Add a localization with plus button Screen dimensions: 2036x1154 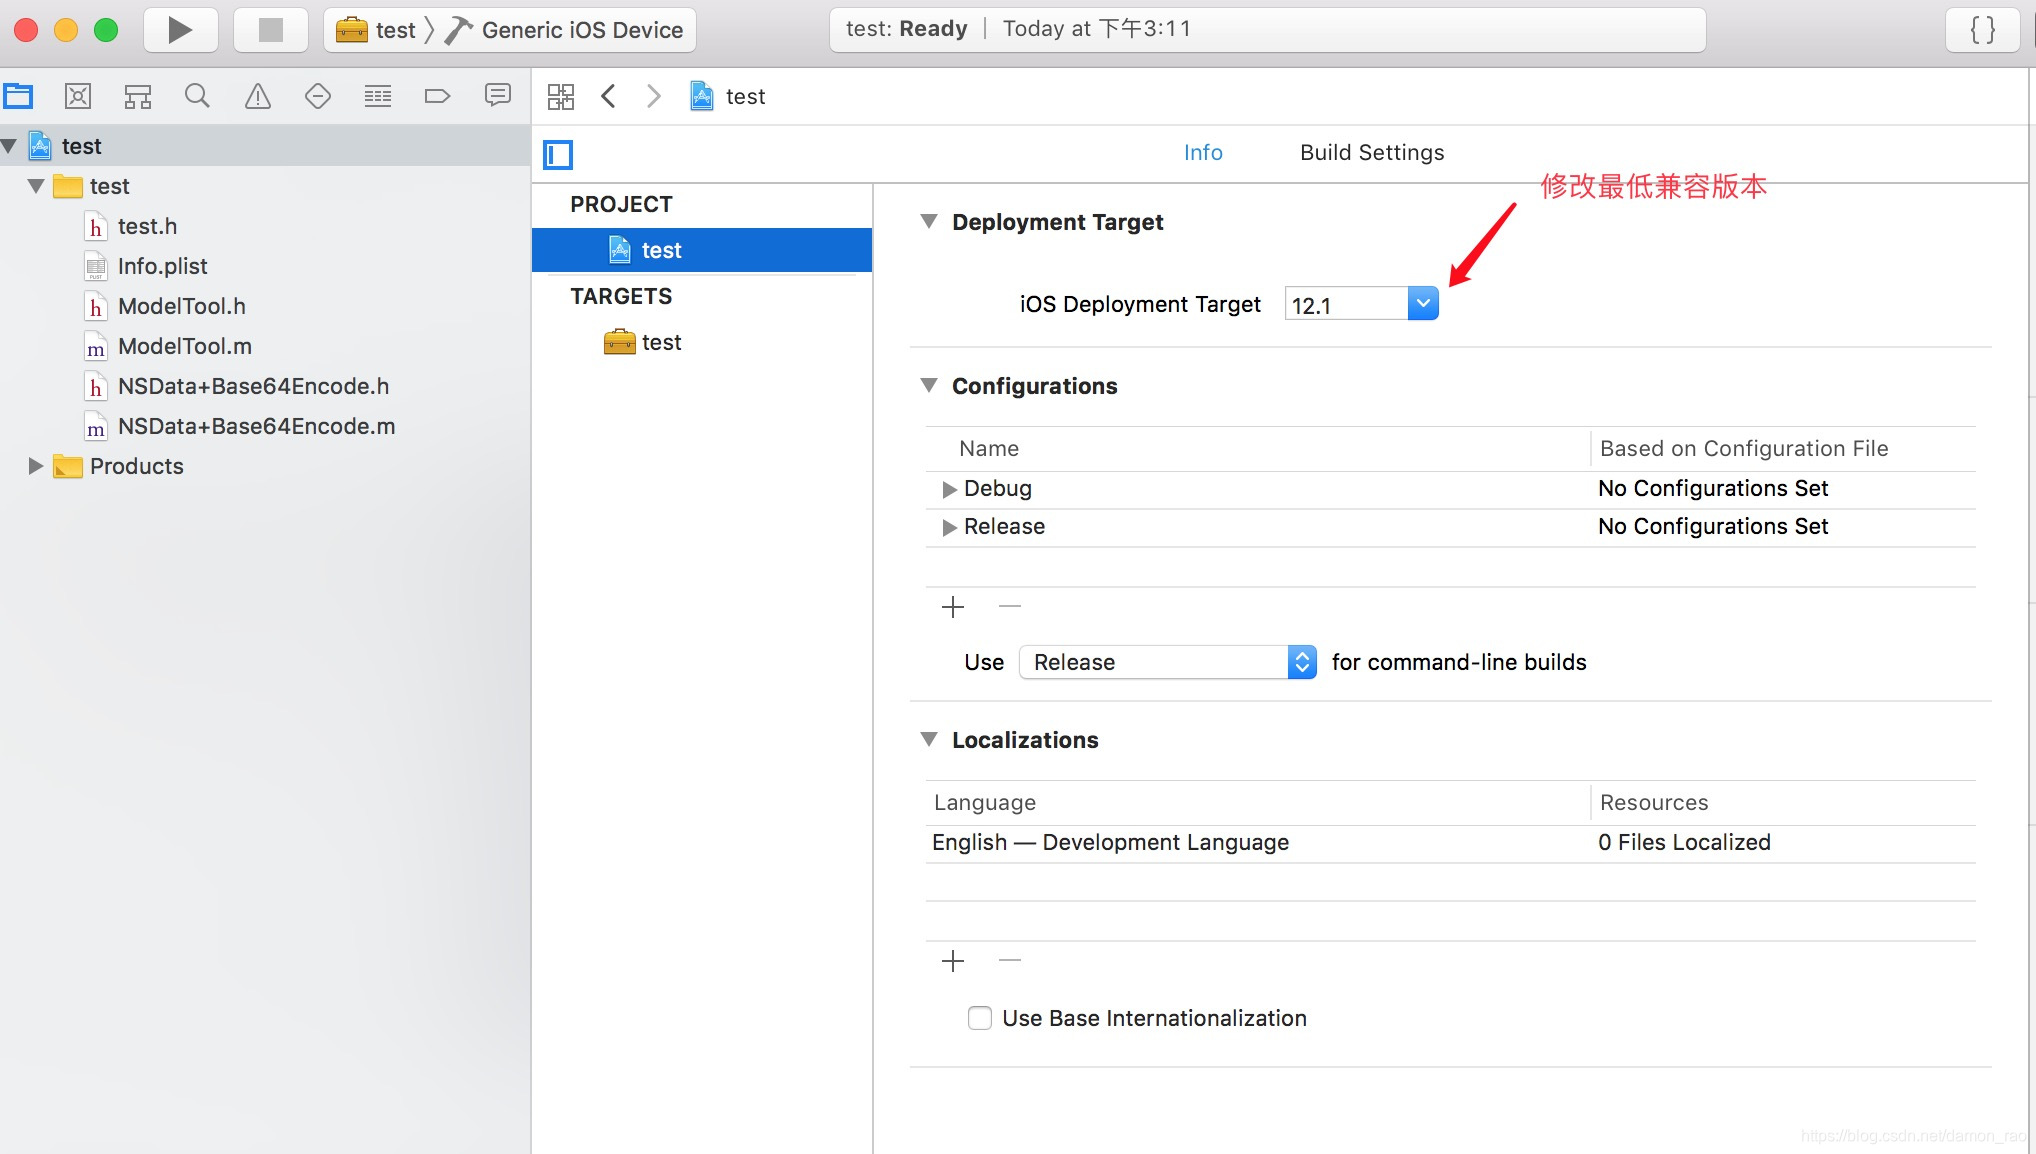pyautogui.click(x=953, y=961)
